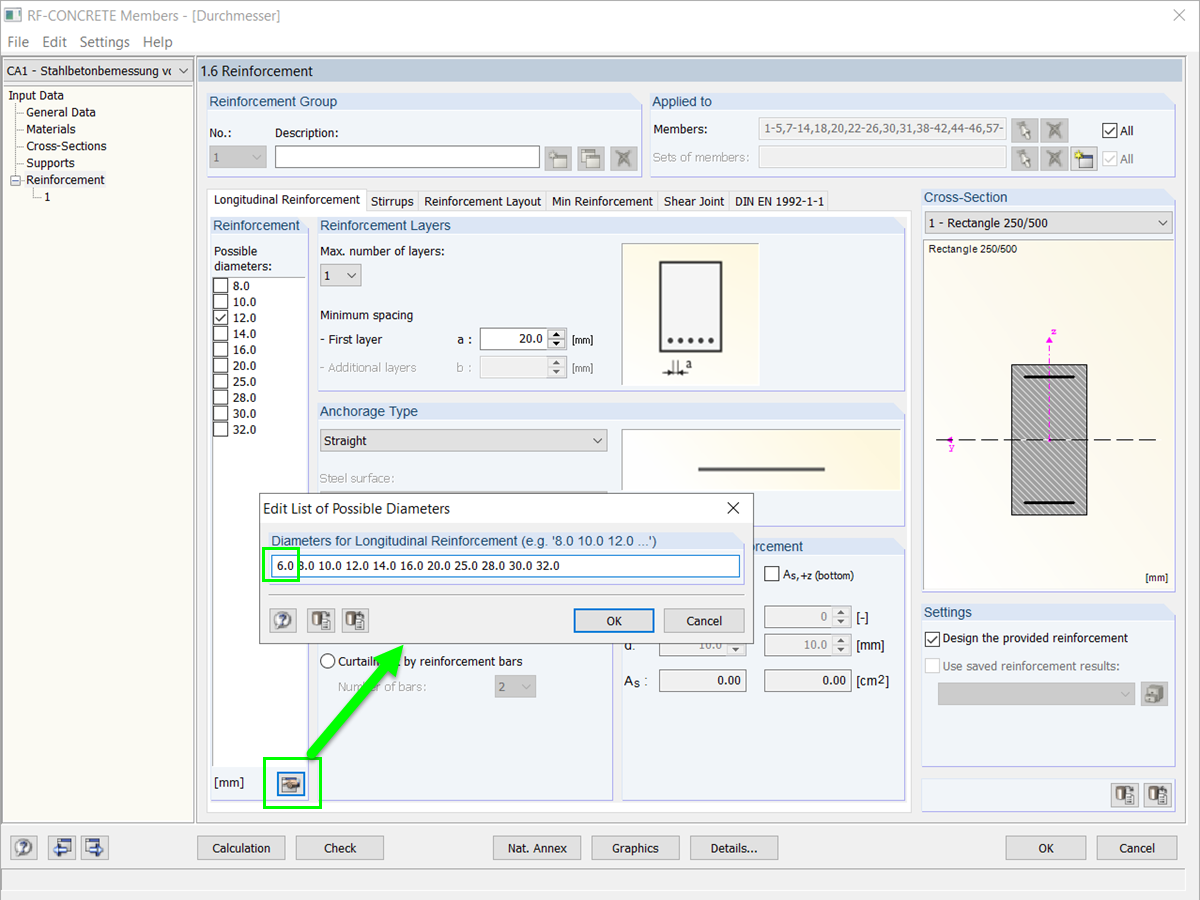Click the pick sets of members icon
The image size is (1200, 900).
tap(1023, 158)
